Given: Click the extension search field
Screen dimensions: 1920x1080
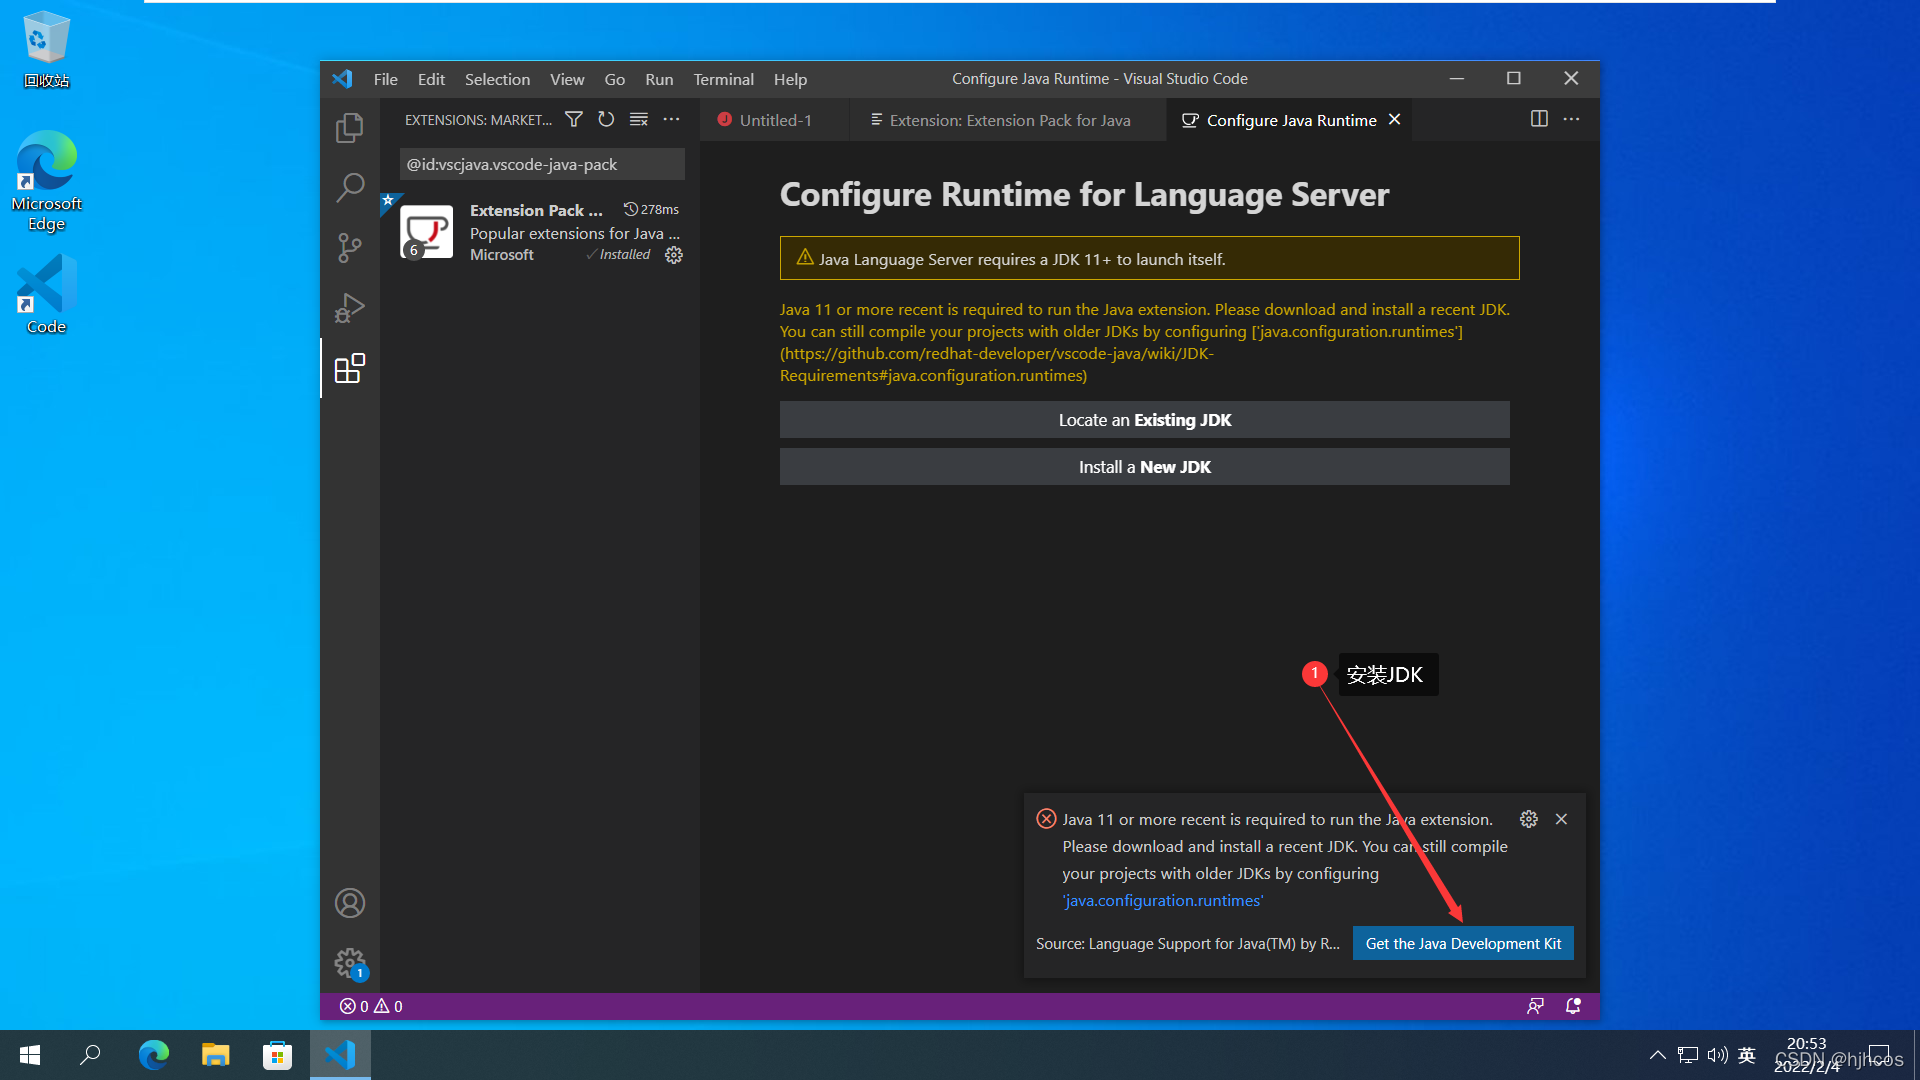Looking at the screenshot, I should pyautogui.click(x=542, y=164).
